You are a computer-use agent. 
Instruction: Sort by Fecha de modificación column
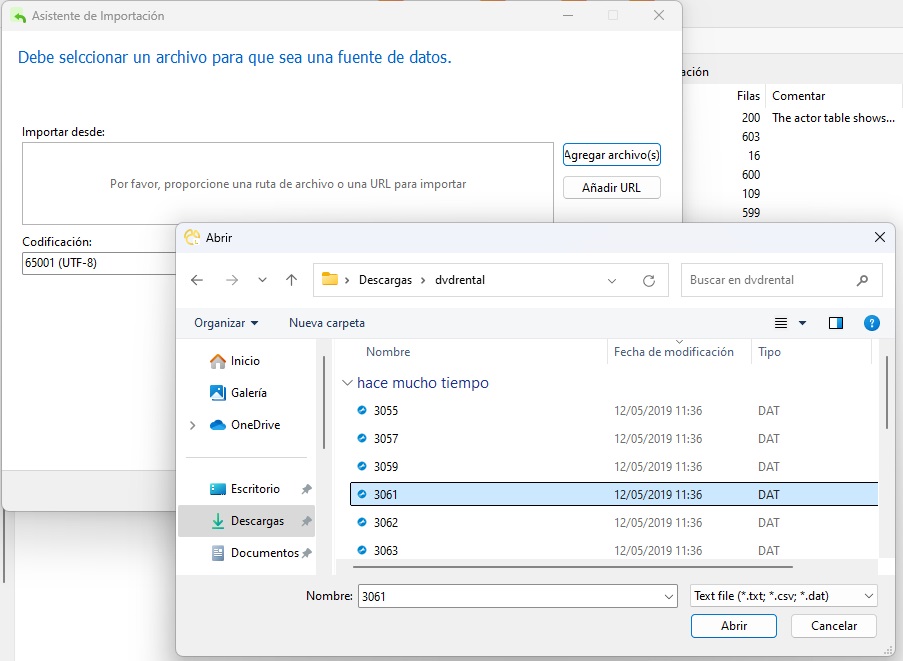pos(673,352)
